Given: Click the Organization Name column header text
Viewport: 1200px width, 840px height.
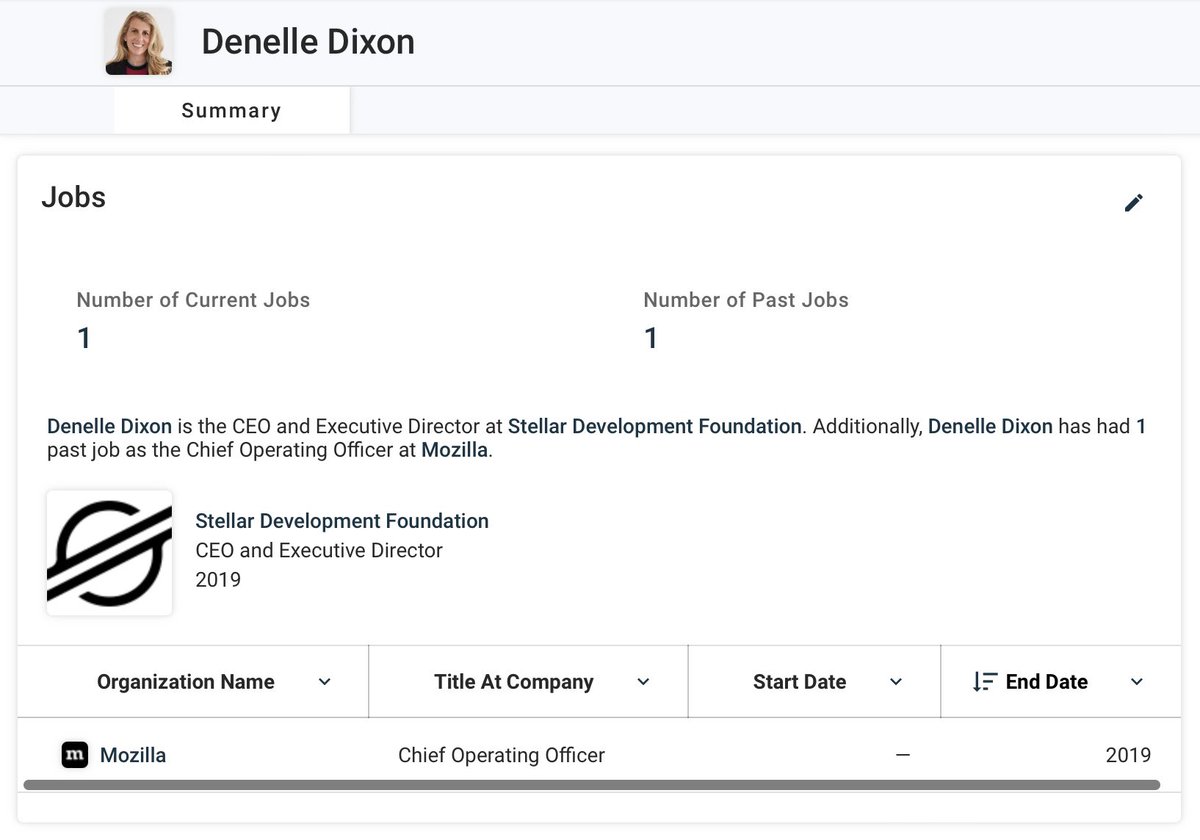Looking at the screenshot, I should pos(186,682).
